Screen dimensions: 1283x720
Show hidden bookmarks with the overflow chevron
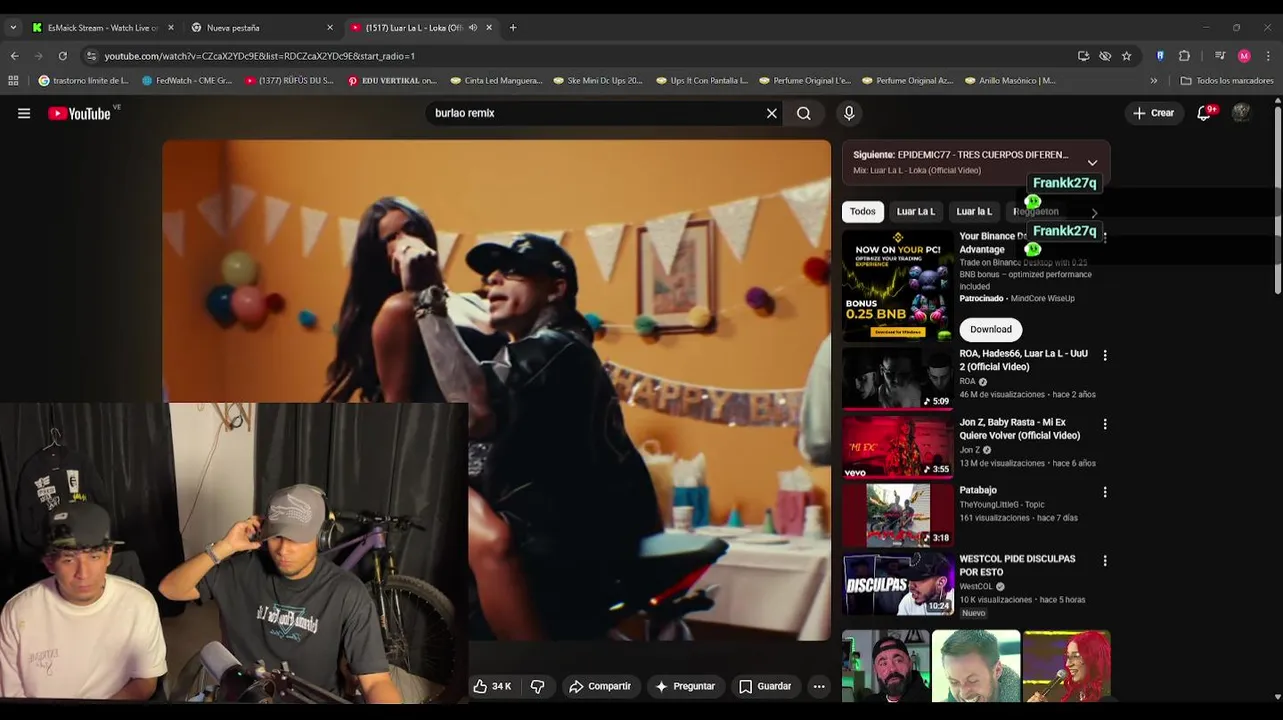pos(1154,80)
